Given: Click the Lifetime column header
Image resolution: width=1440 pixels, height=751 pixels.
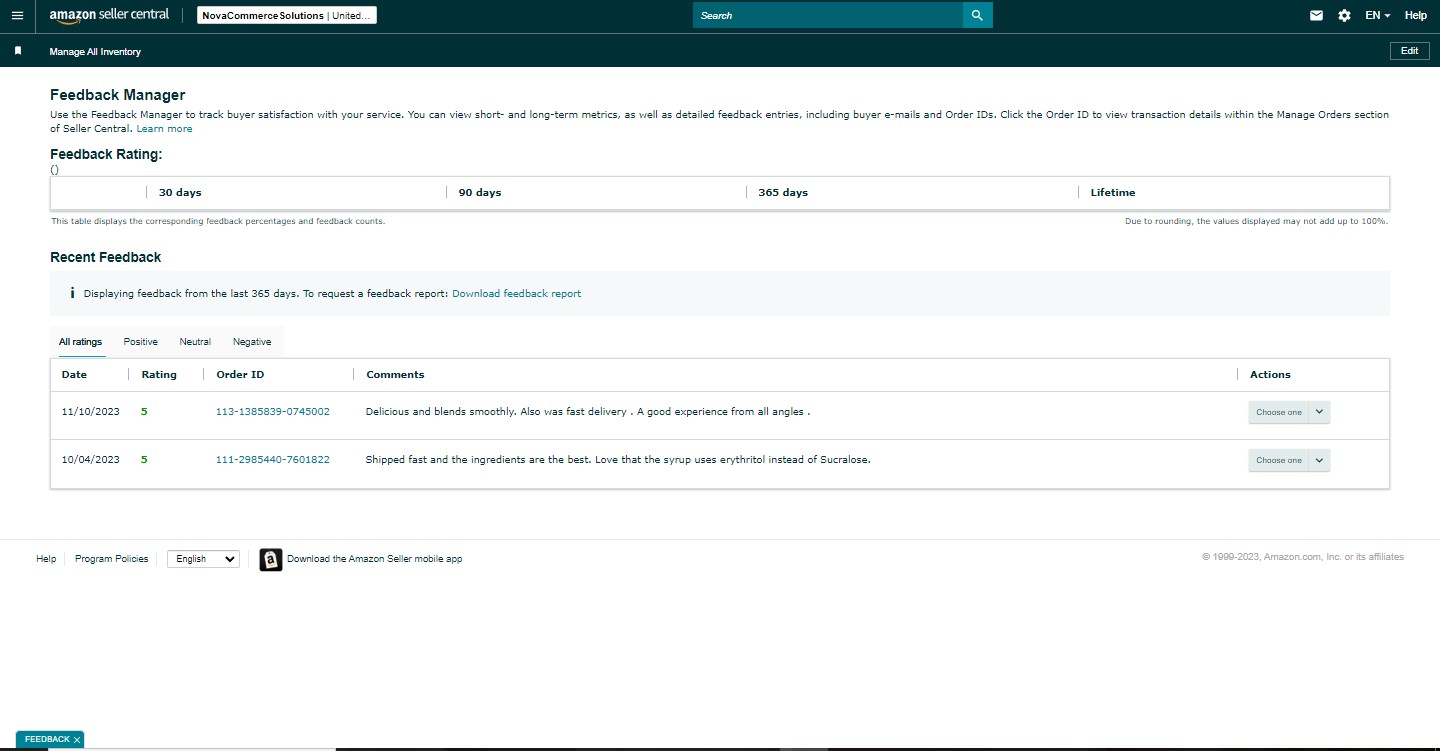Looking at the screenshot, I should tap(1113, 193).
